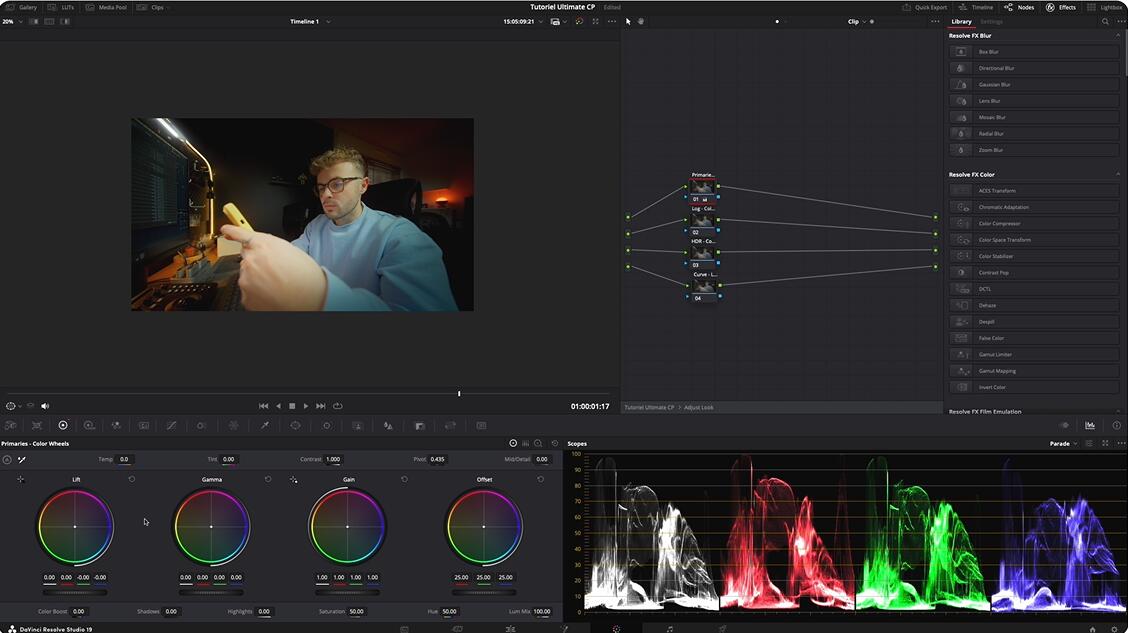This screenshot has width=1128, height=633.
Task: Open the Gallery panel
Action: [x=21, y=7]
